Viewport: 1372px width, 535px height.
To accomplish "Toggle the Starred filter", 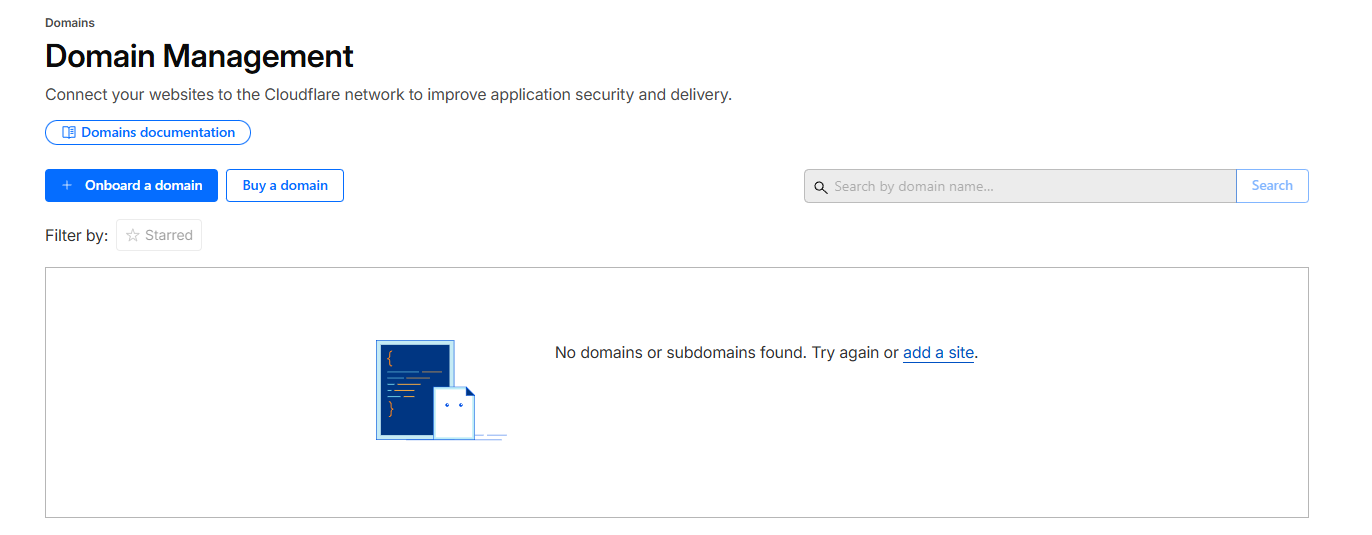I will click(x=160, y=236).
